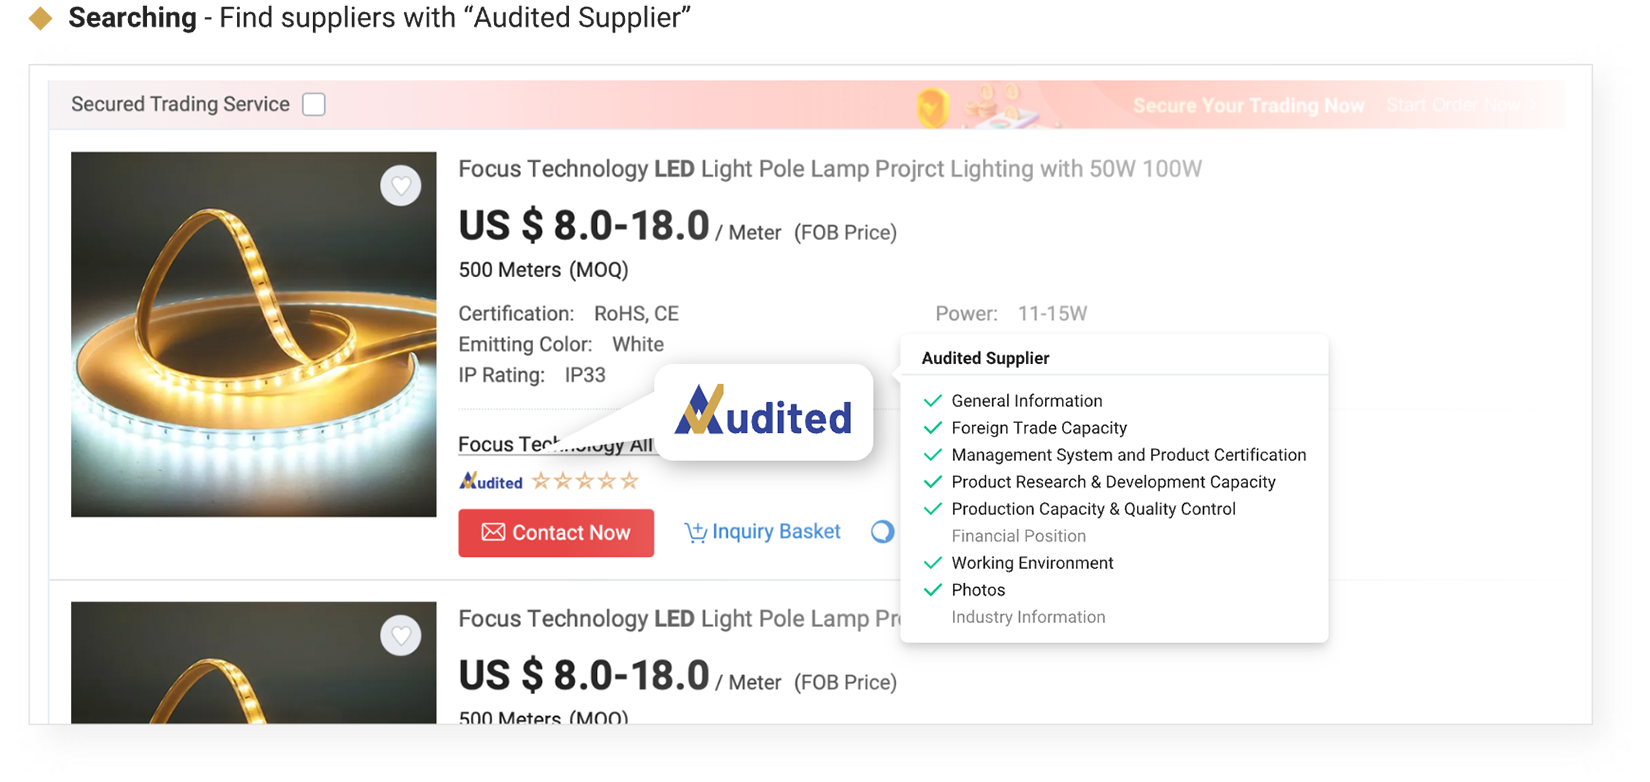Click the small Audited badge under supplier name
The width and height of the screenshot is (1650, 782).
pos(491,482)
